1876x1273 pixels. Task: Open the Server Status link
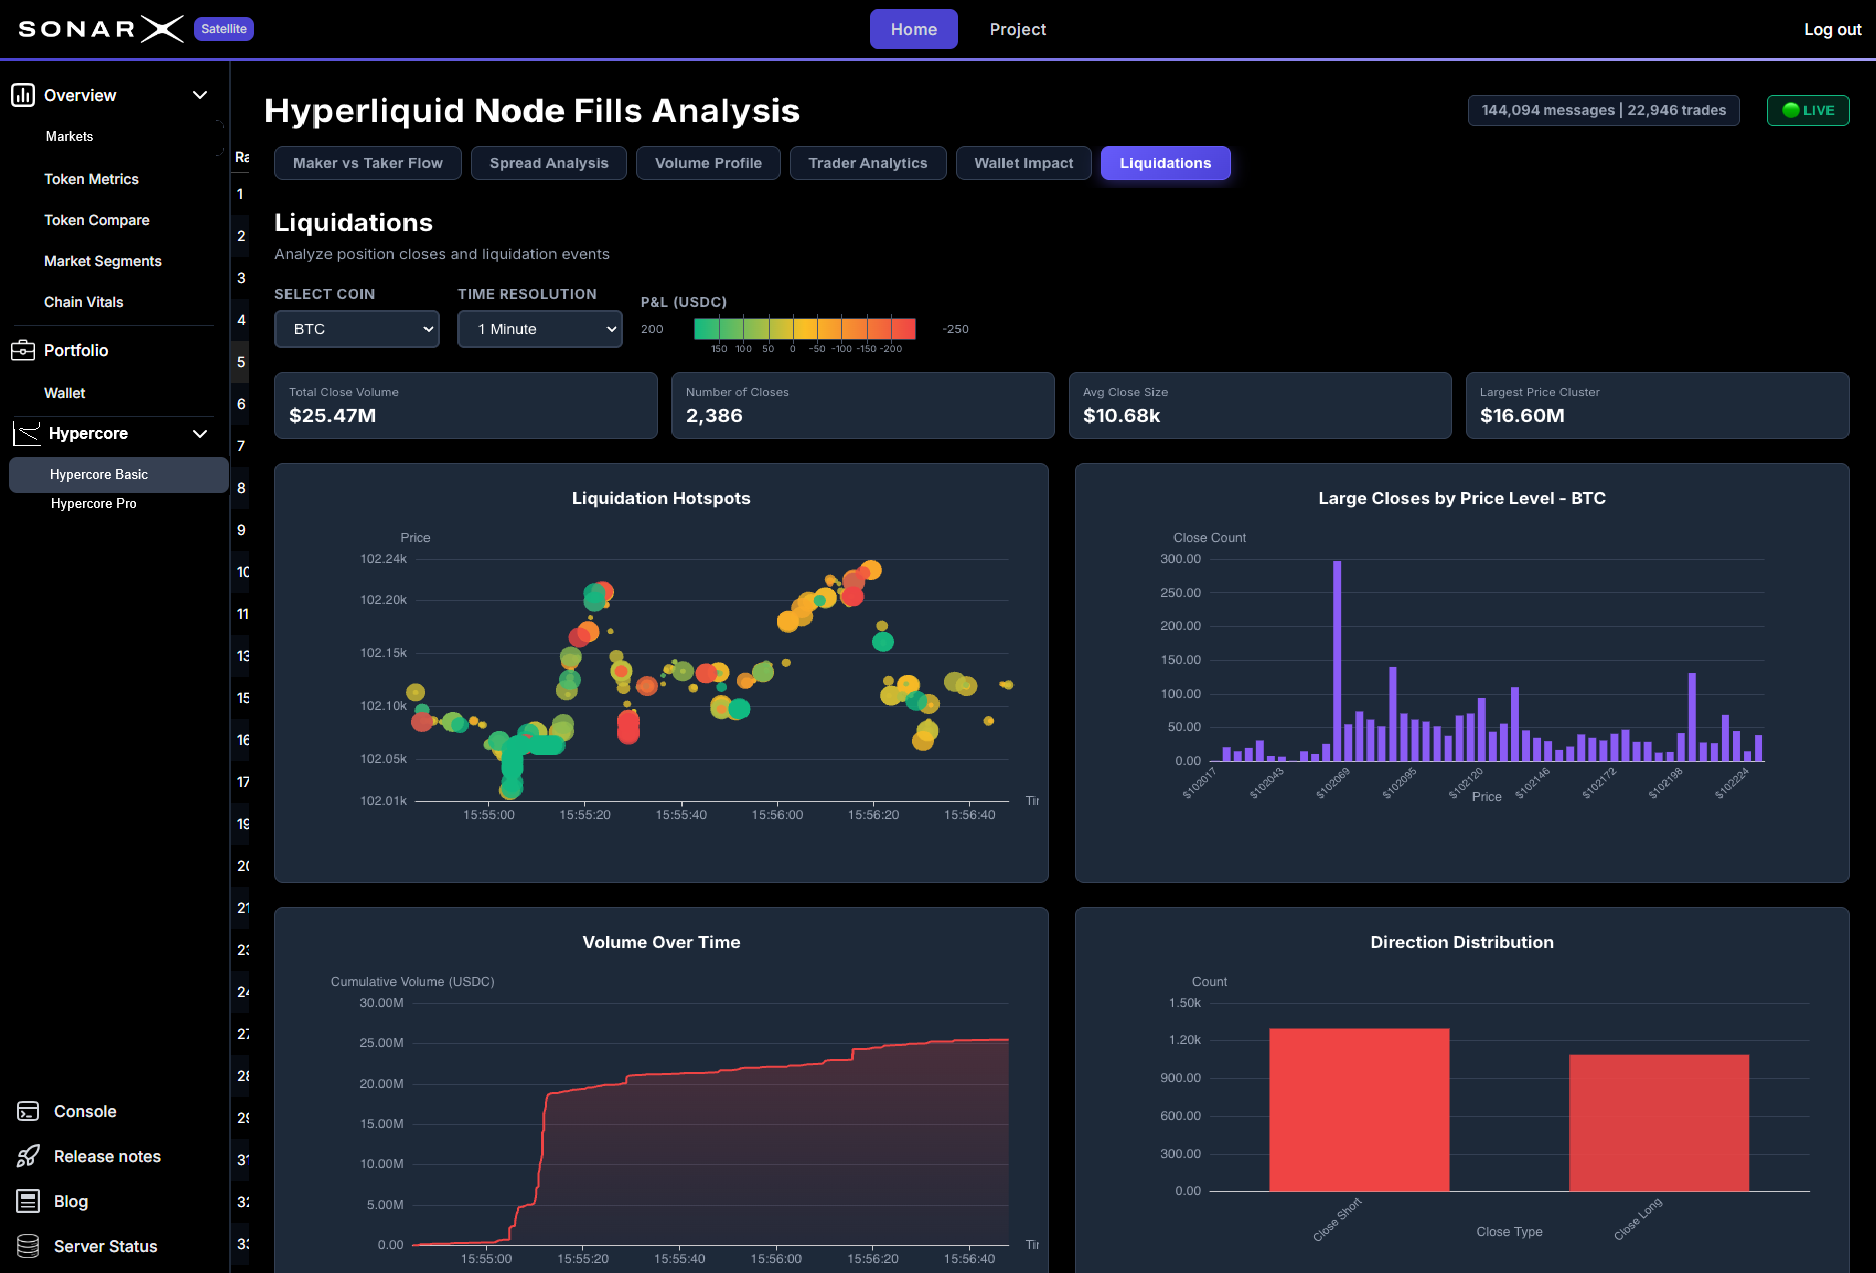[x=105, y=1246]
